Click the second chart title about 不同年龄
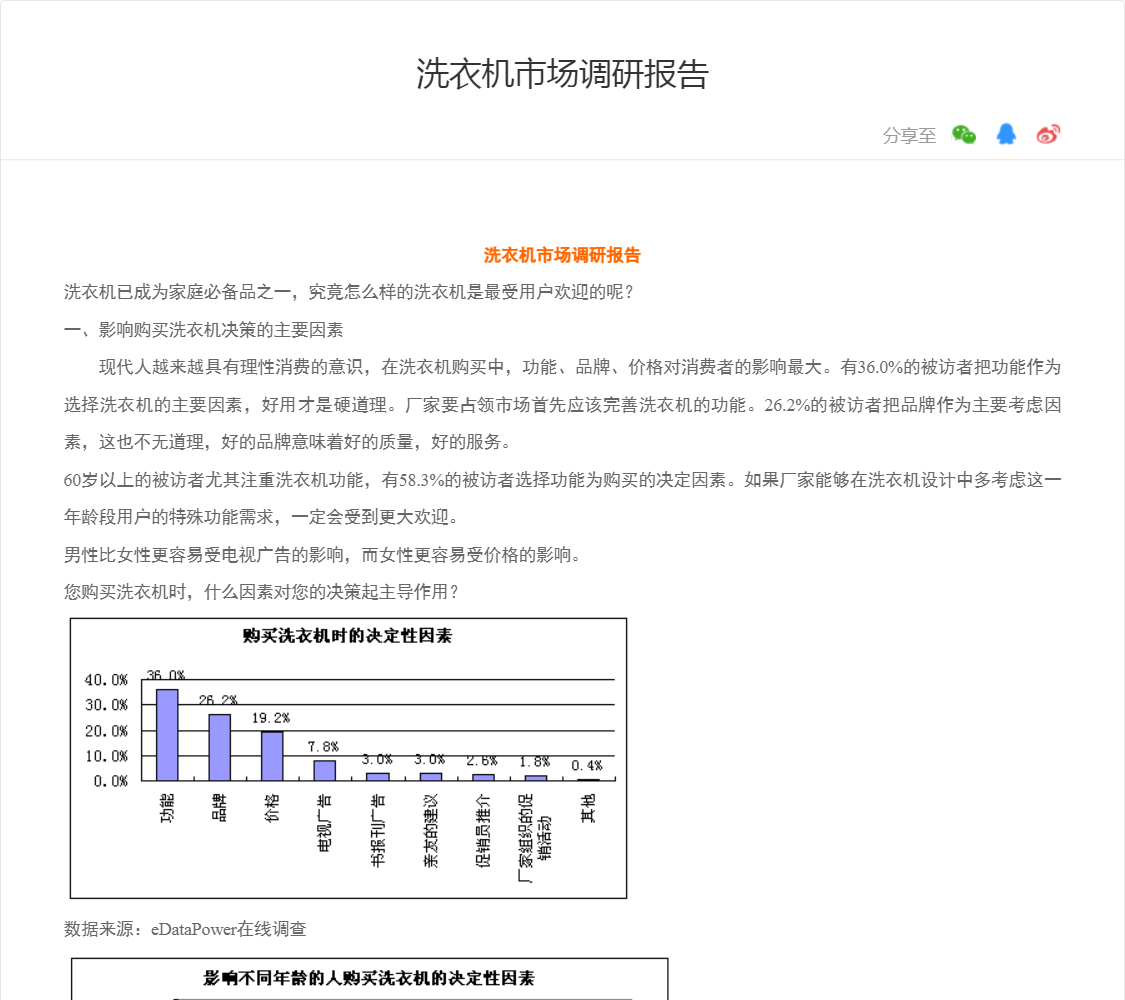The height and width of the screenshot is (1000, 1125). (369, 978)
